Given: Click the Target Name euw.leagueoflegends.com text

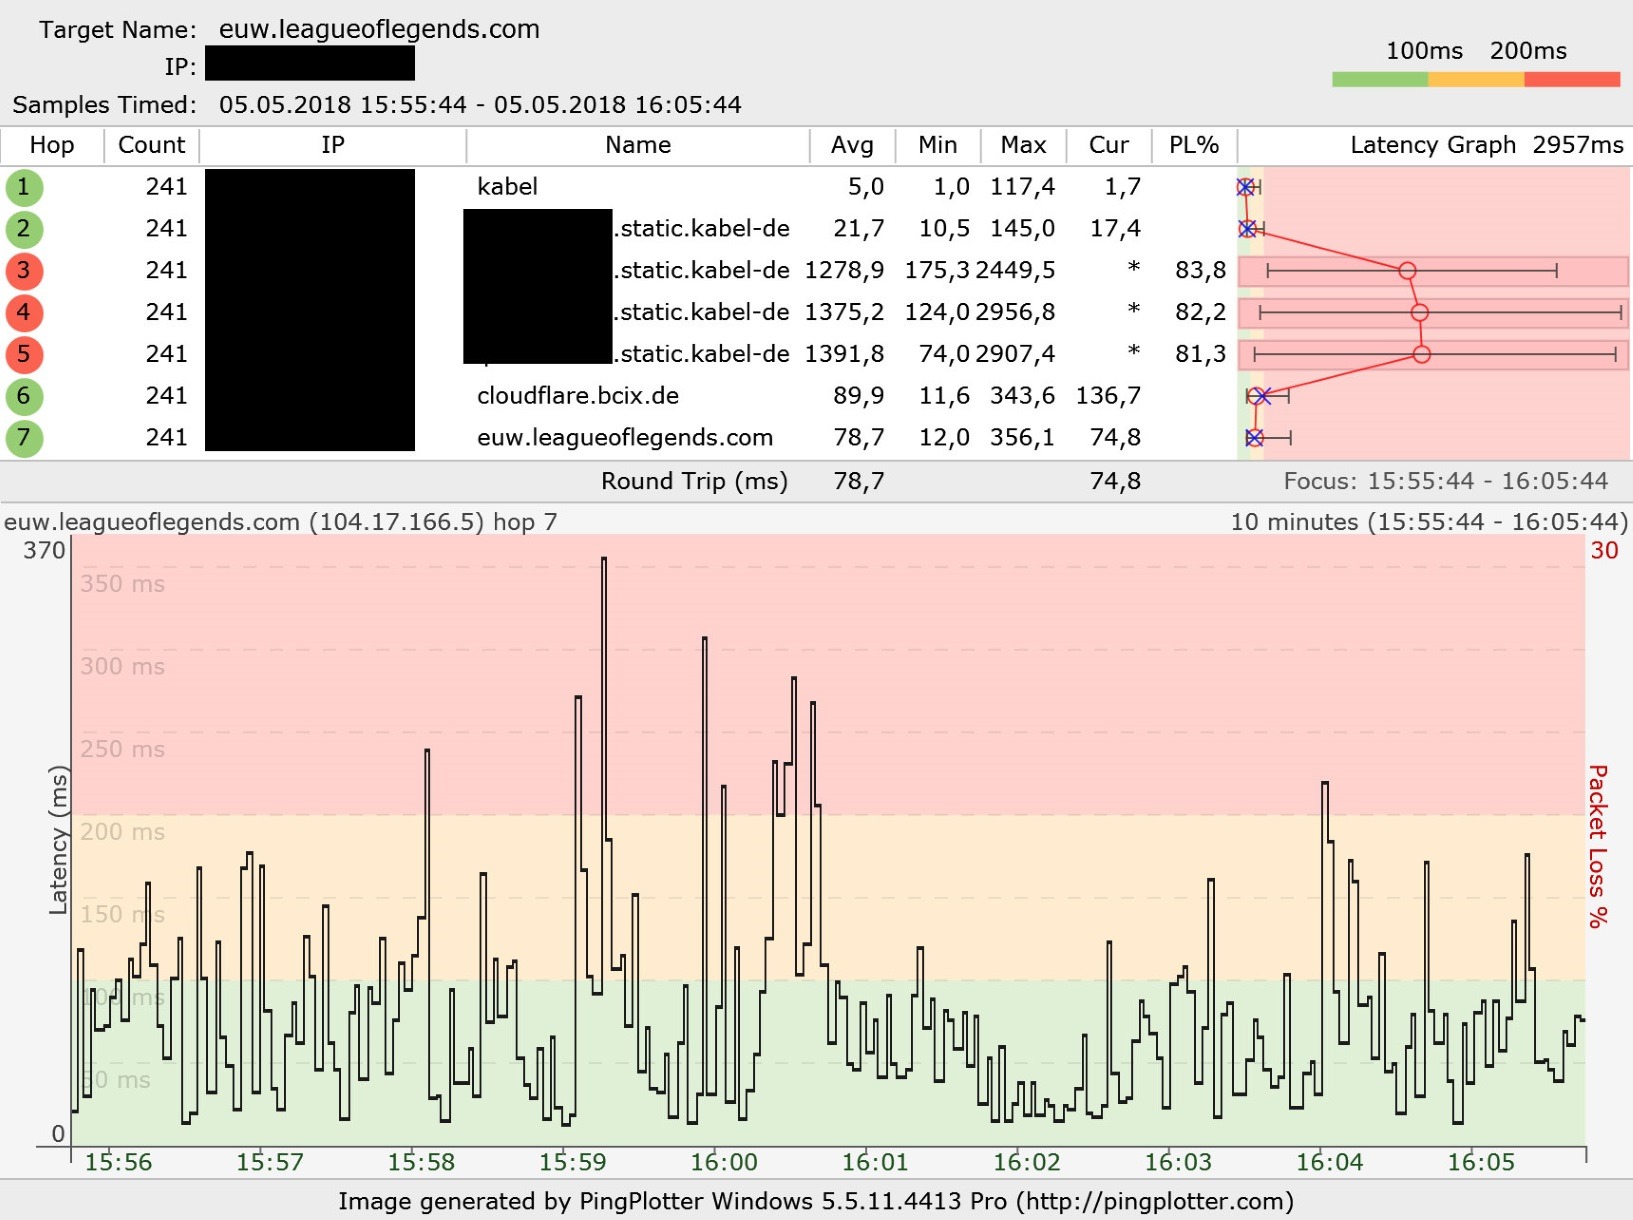Looking at the screenshot, I should coord(379,30).
